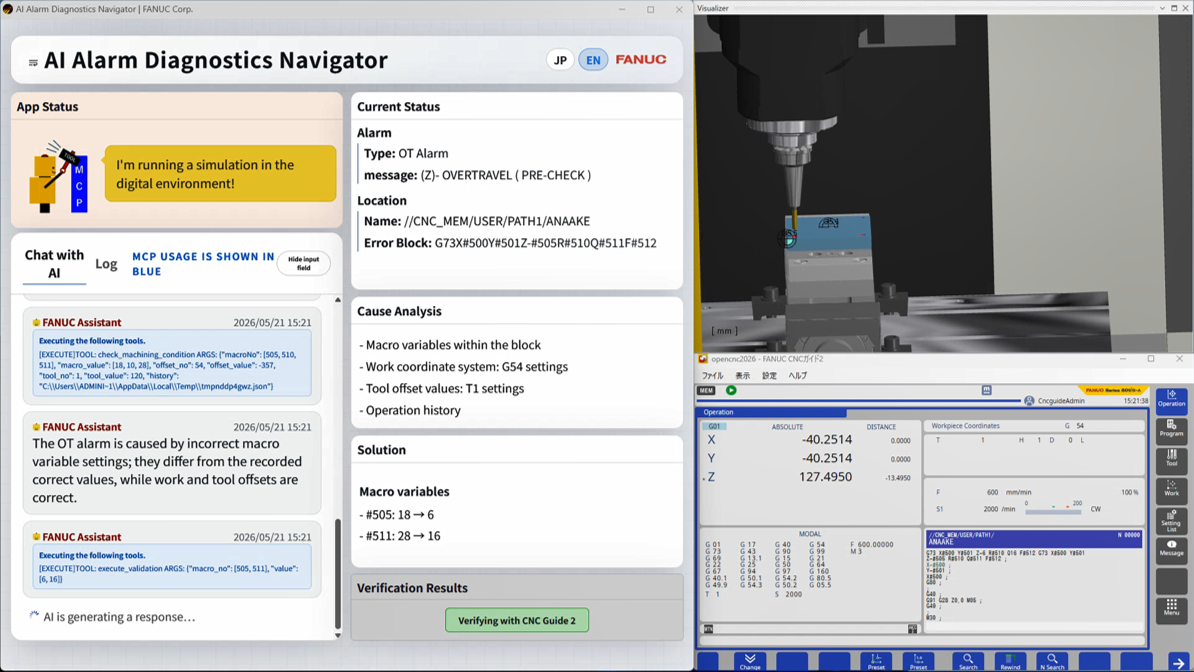Click the Change soft key

750,661
